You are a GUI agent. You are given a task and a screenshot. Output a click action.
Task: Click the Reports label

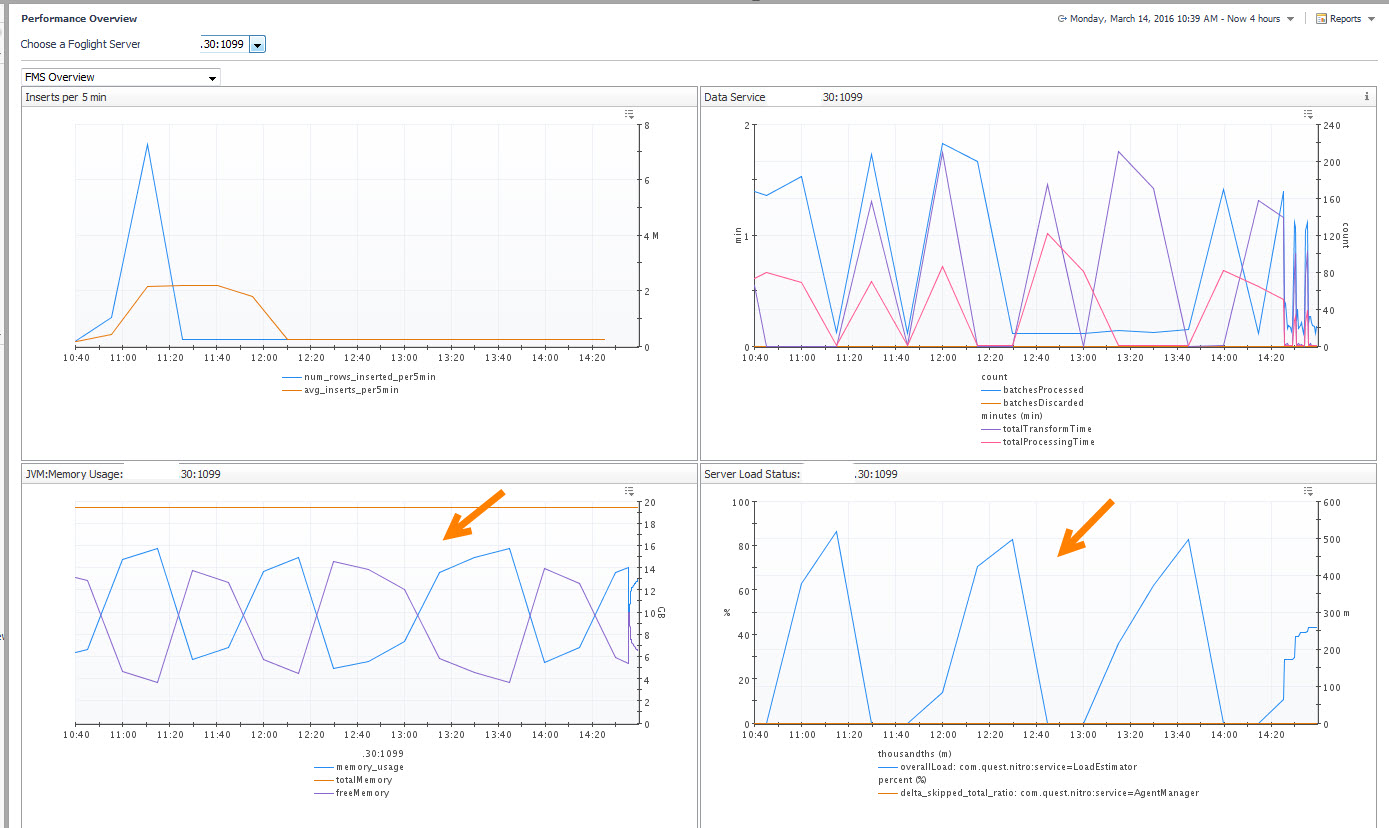1345,18
